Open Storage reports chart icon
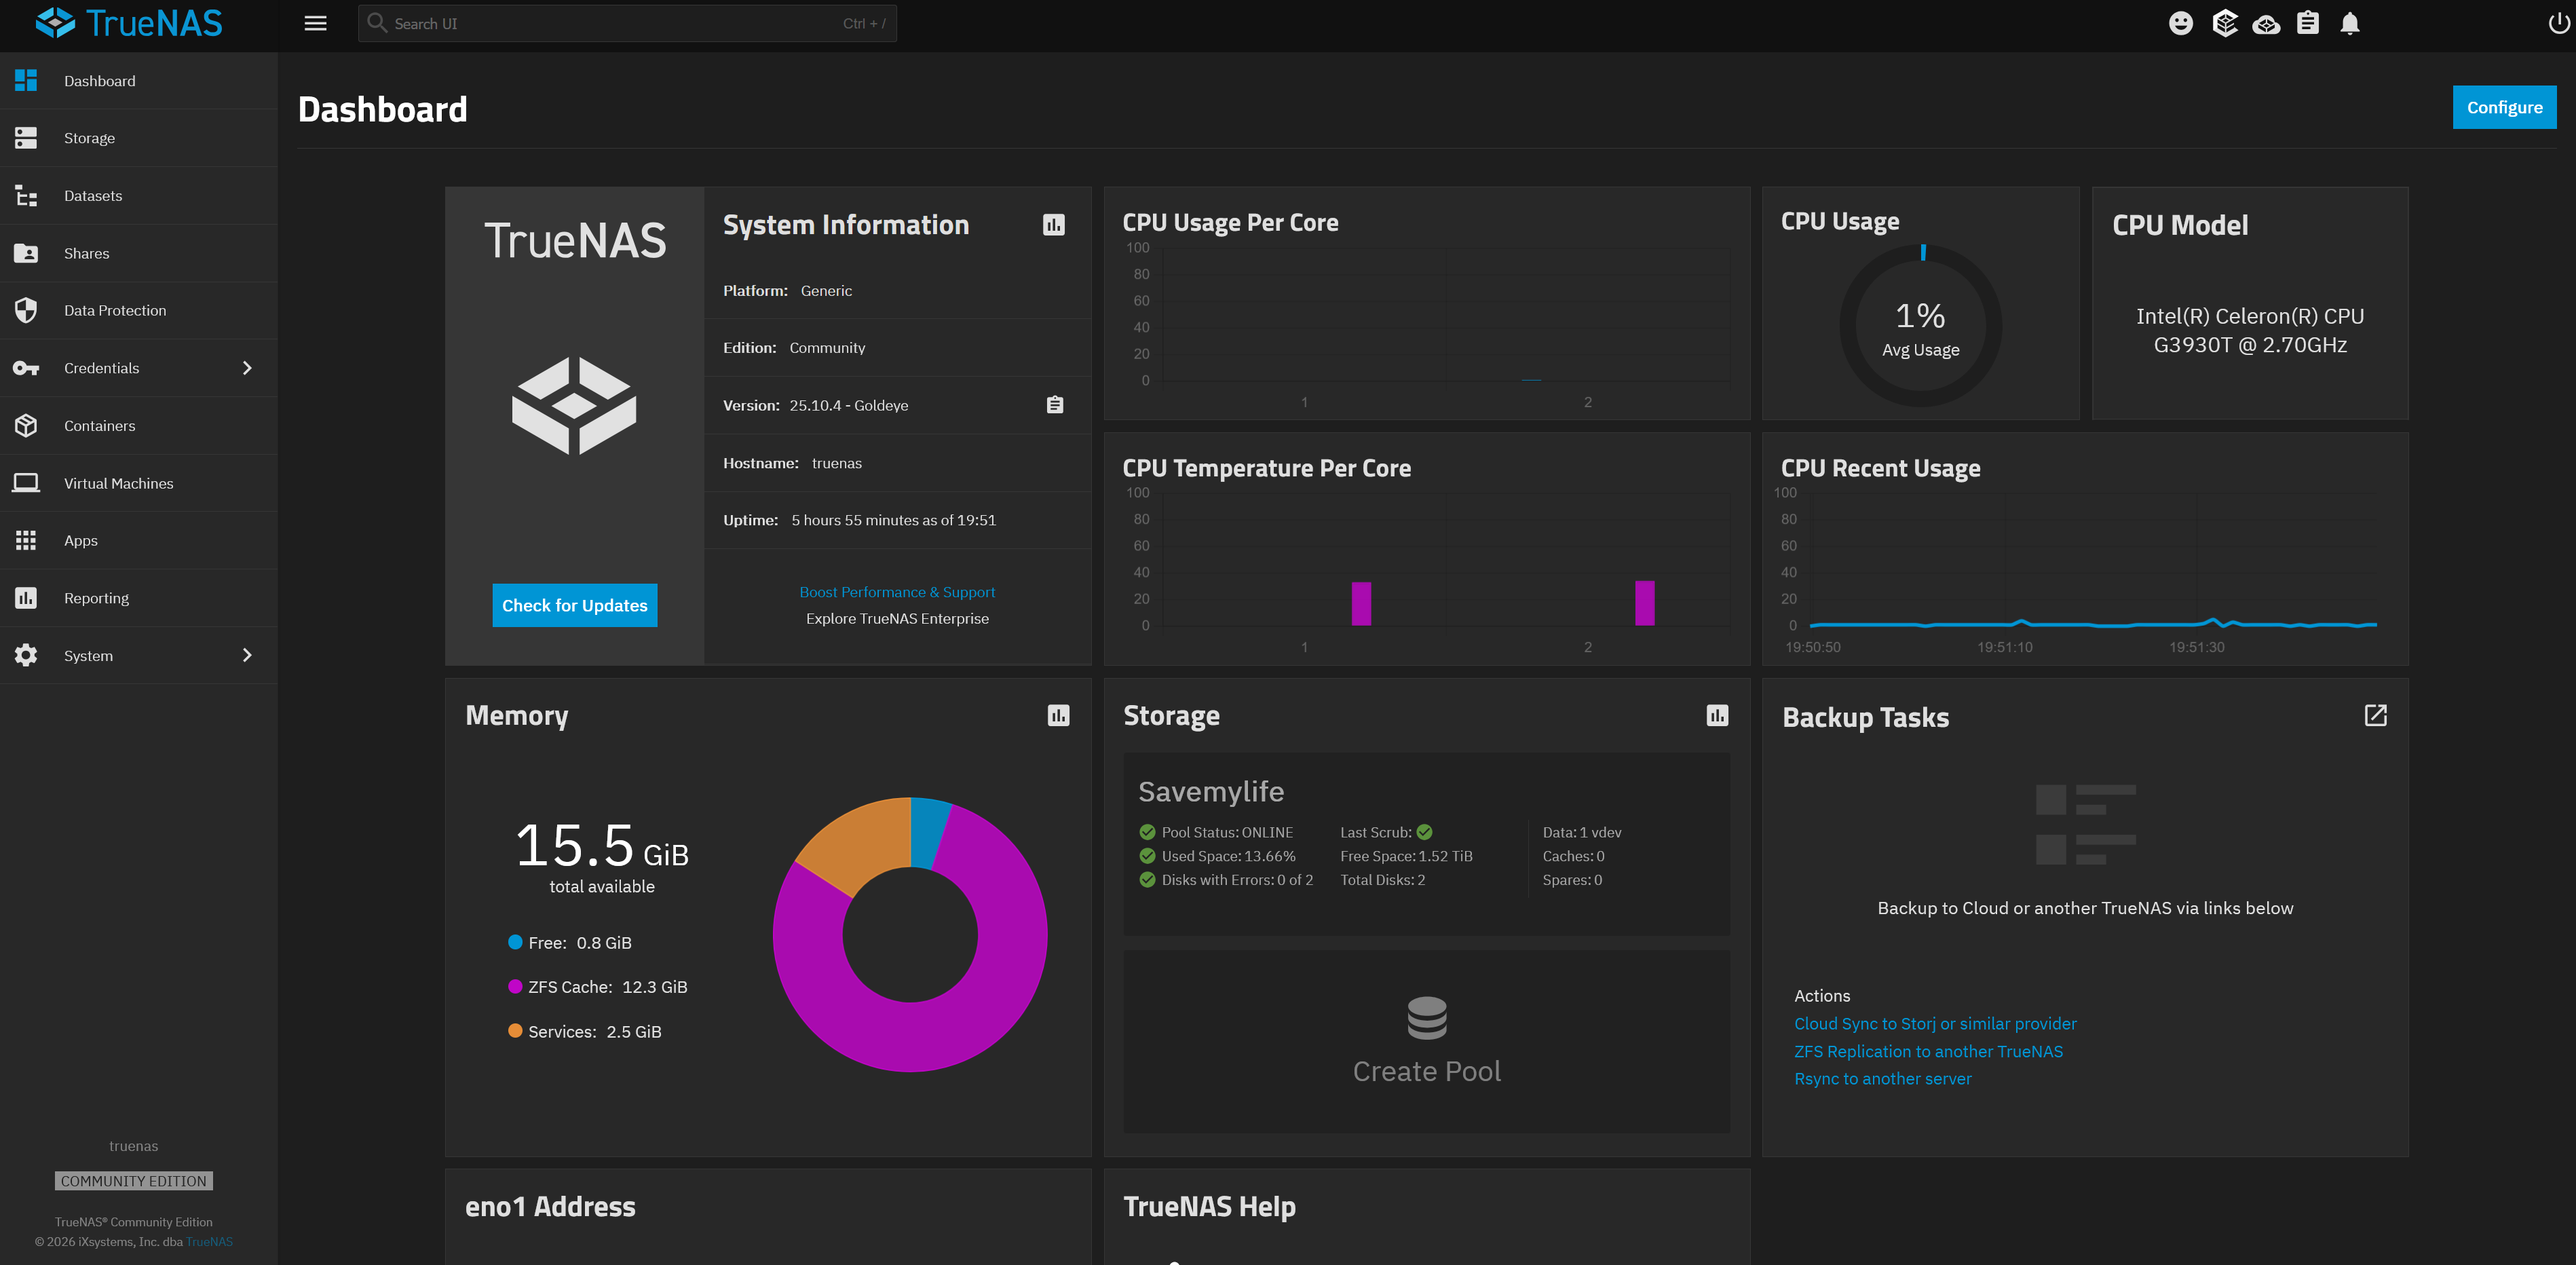This screenshot has width=2576, height=1265. [1717, 715]
